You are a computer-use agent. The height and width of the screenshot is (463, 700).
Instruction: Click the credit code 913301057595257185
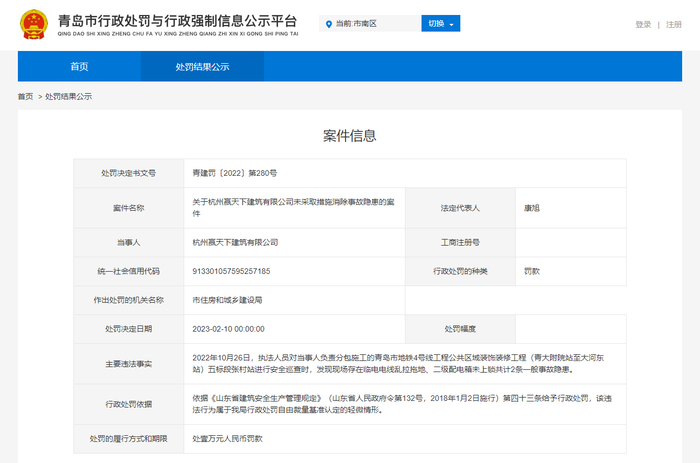click(x=231, y=271)
